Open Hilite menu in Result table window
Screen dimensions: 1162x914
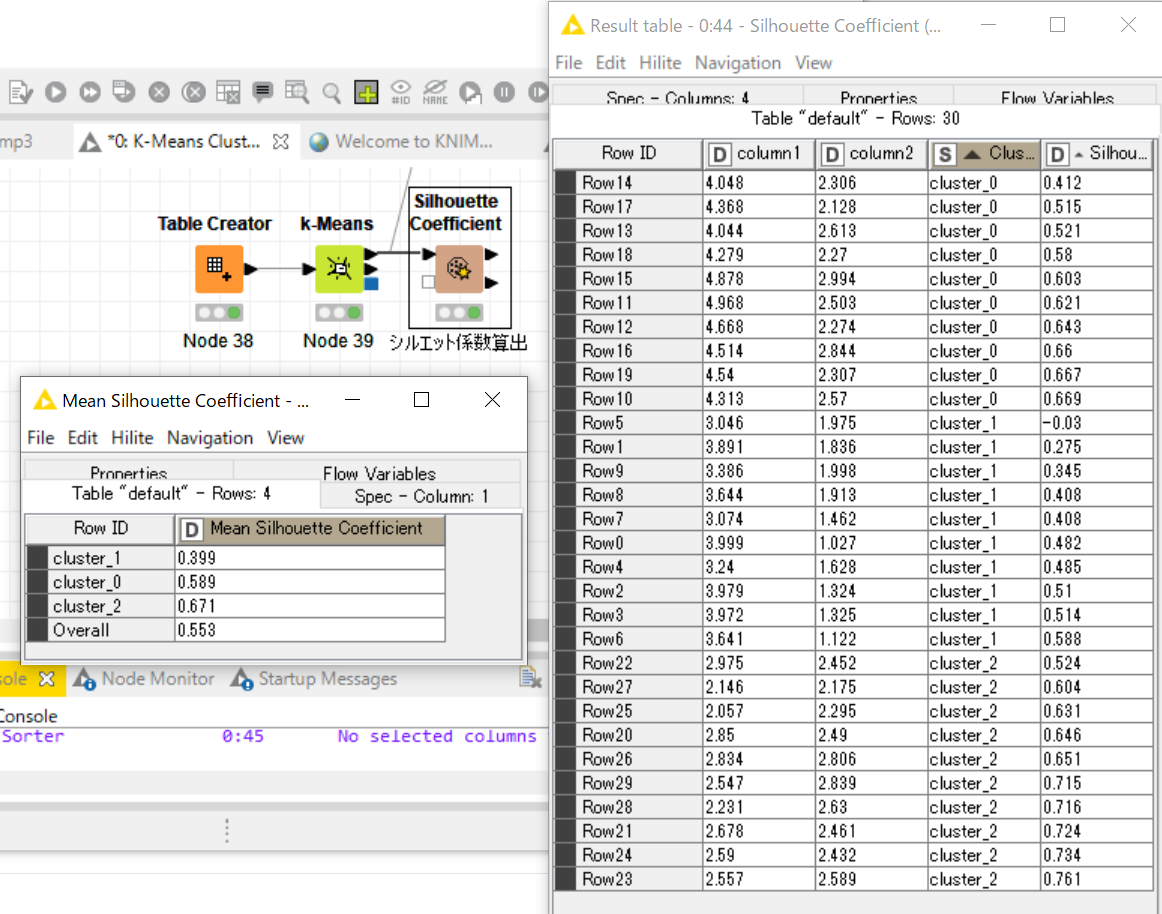(660, 63)
